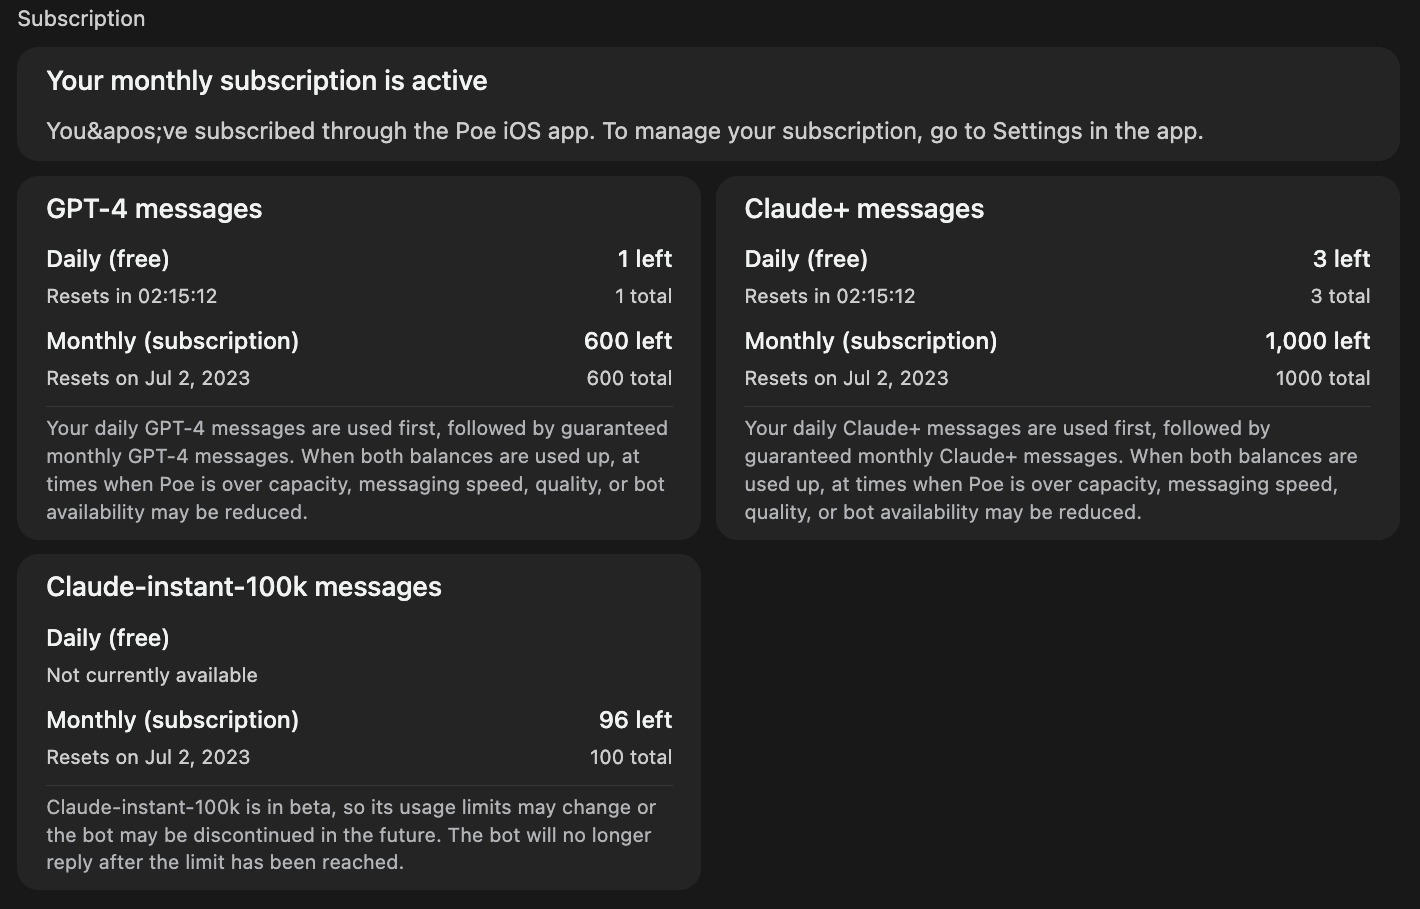Click the GPT-4 "600 total" value

(x=628, y=378)
